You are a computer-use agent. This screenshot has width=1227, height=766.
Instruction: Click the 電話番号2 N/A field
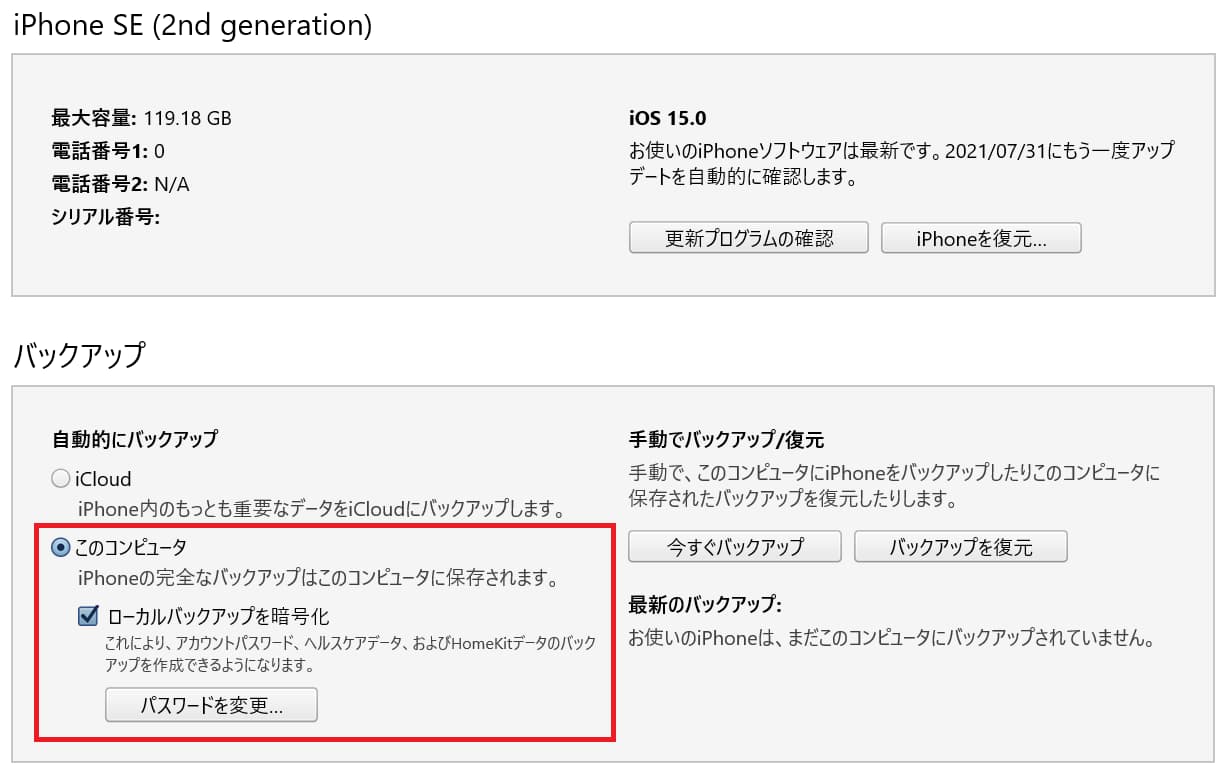(120, 184)
